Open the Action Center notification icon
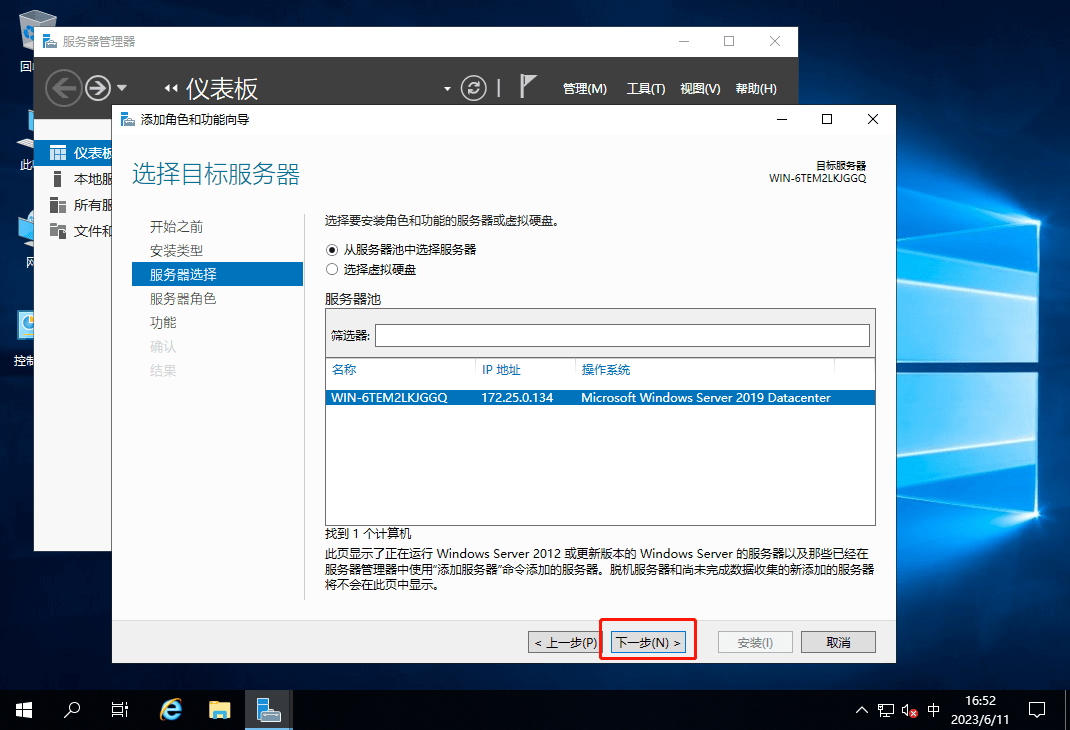The image size is (1070, 730). (1037, 710)
